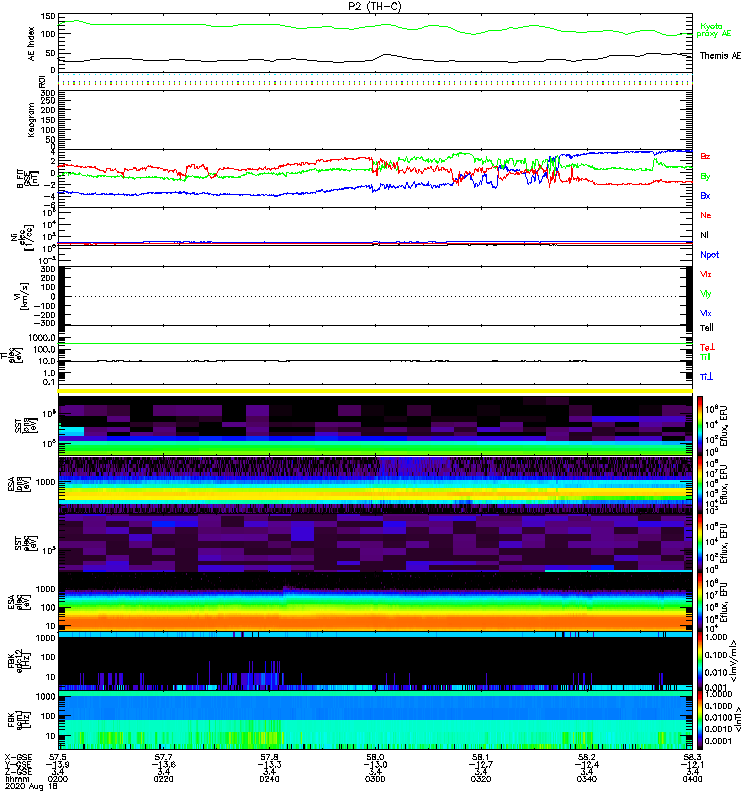
Task: Click the color bar beside the ESA electrons spectrogram
Action: pyautogui.click(x=700, y=602)
